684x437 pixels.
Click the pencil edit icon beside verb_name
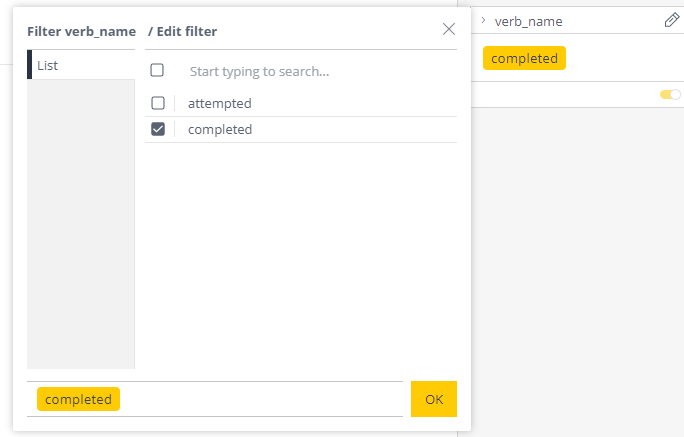(672, 20)
